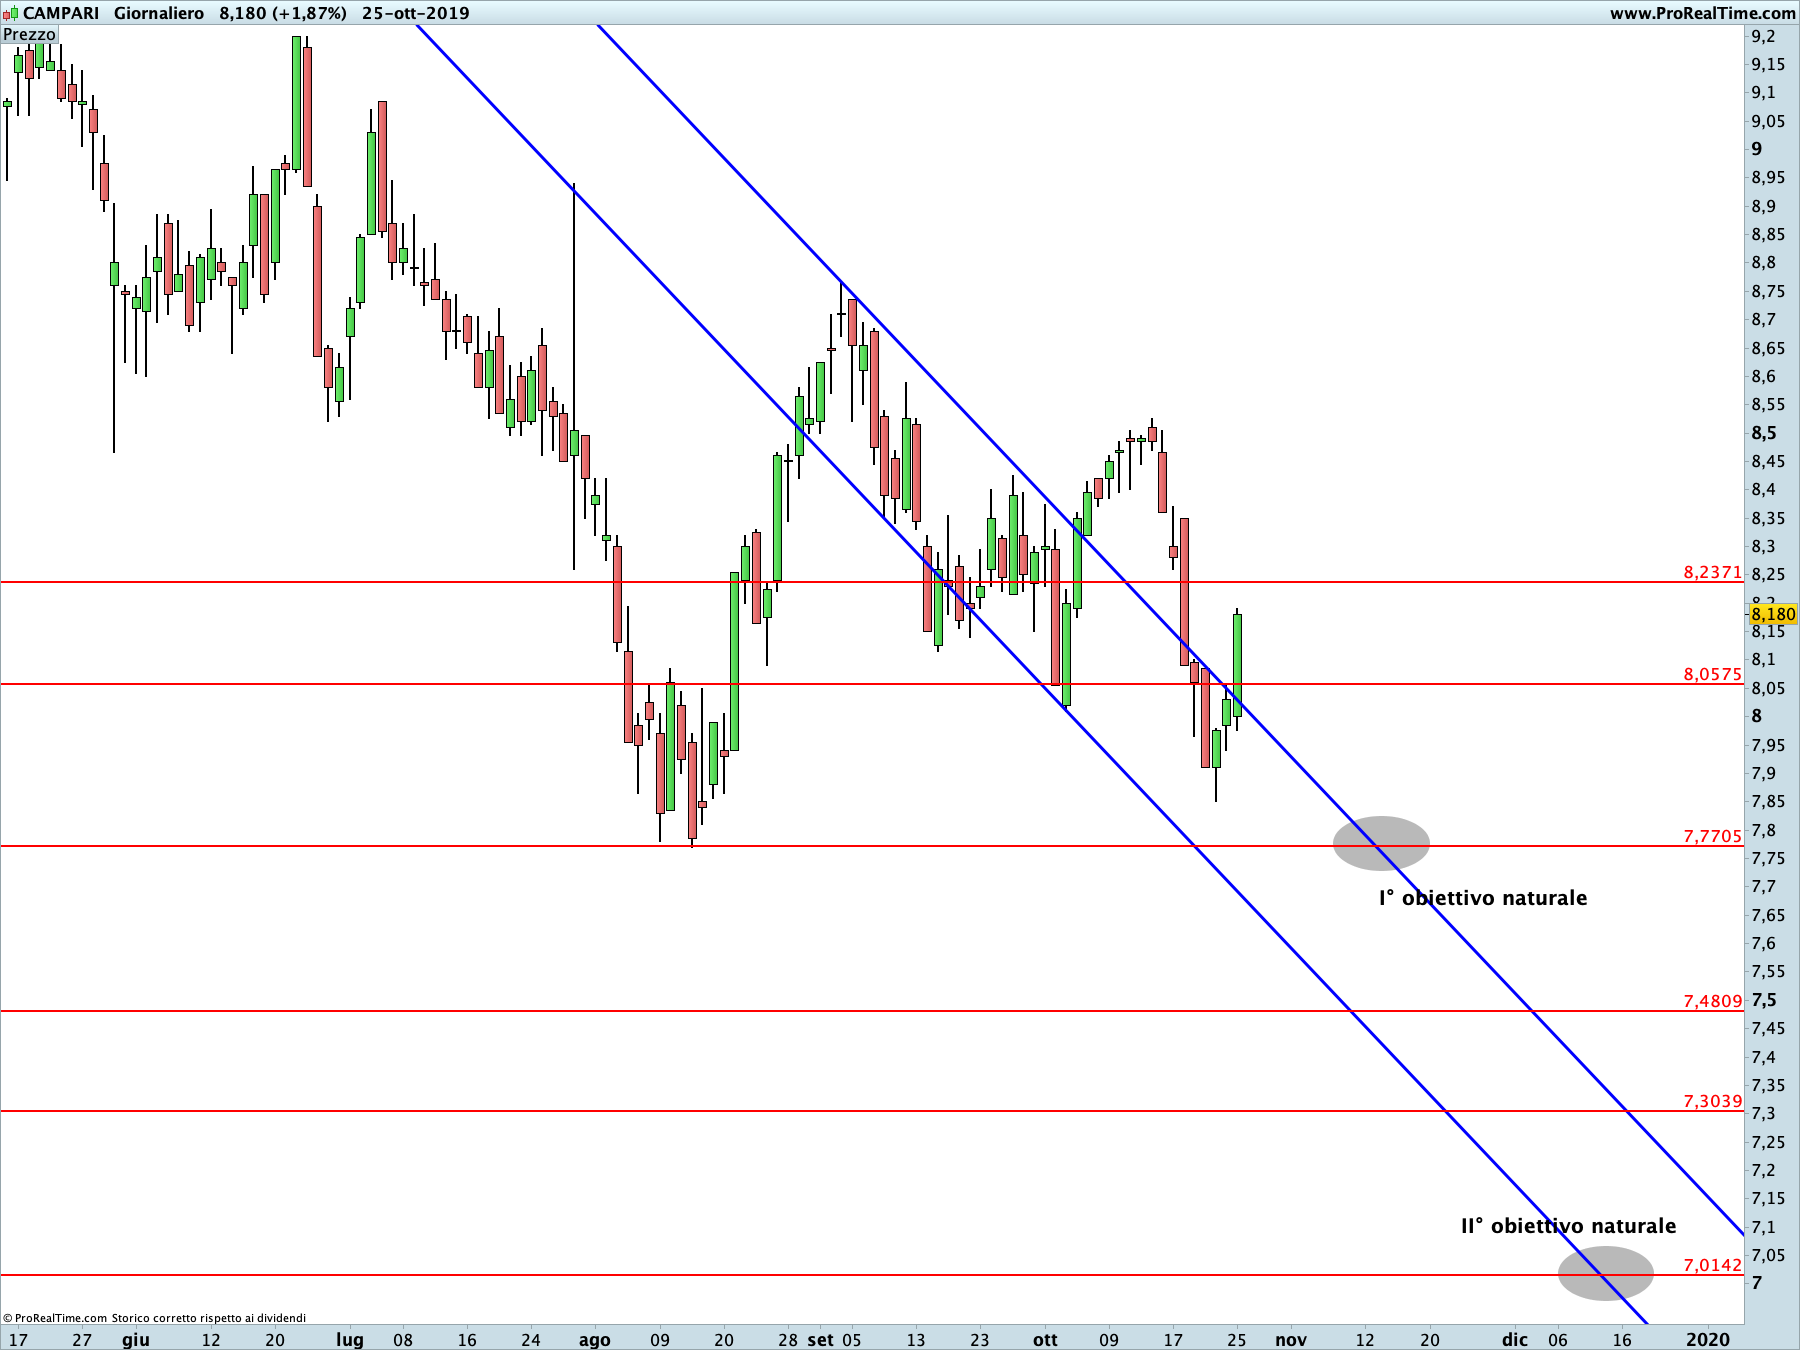
Task: Click the Giornaliero timeframe label
Action: [159, 13]
